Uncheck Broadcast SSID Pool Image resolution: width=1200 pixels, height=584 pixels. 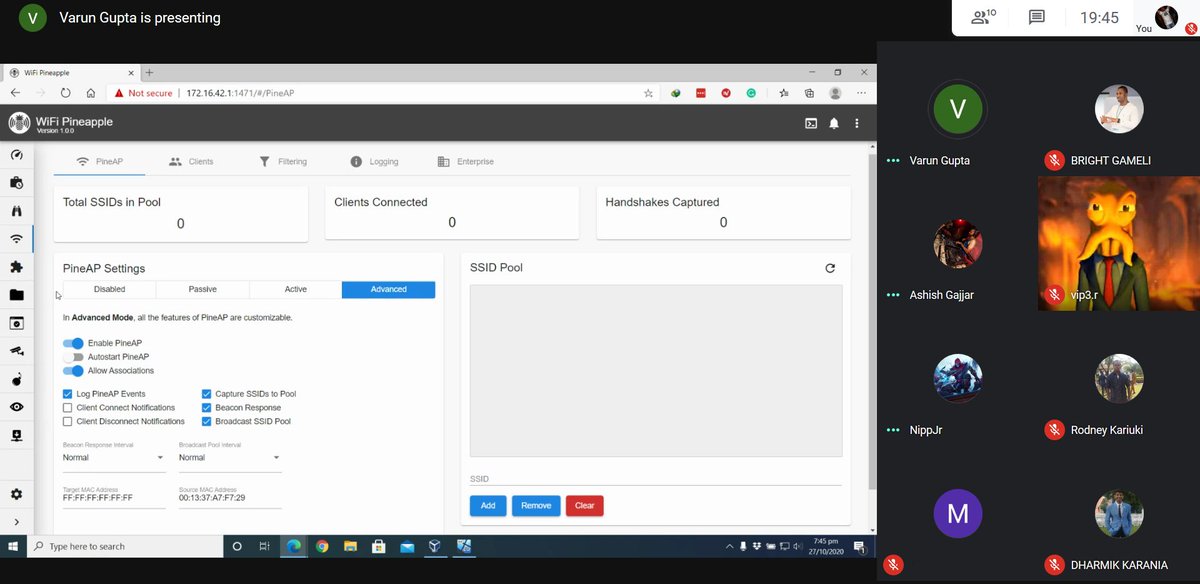(206, 422)
